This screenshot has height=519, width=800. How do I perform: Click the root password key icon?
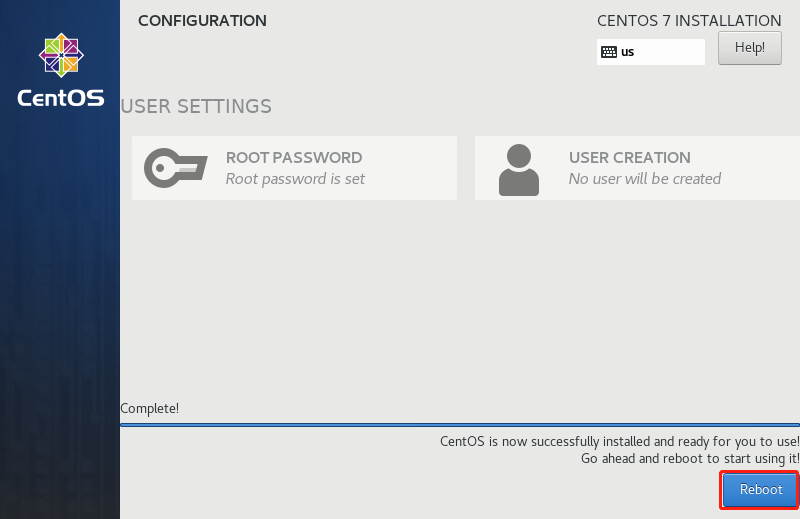[x=176, y=167]
